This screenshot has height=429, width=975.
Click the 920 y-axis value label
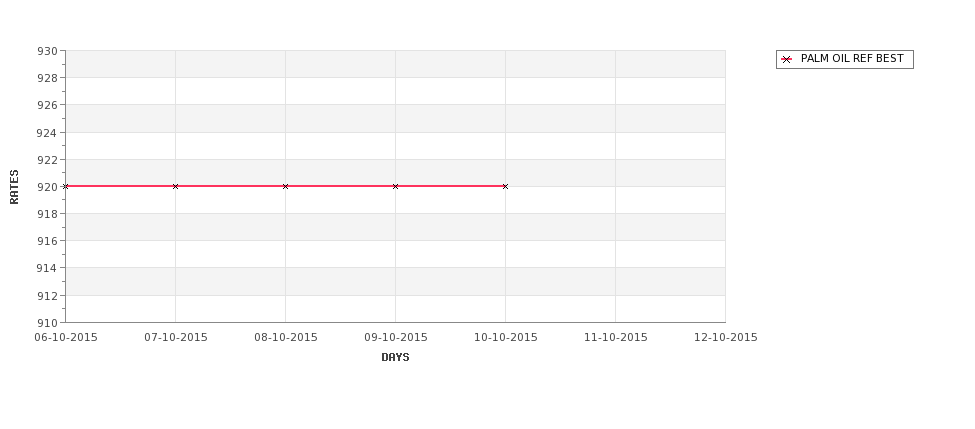click(x=47, y=187)
